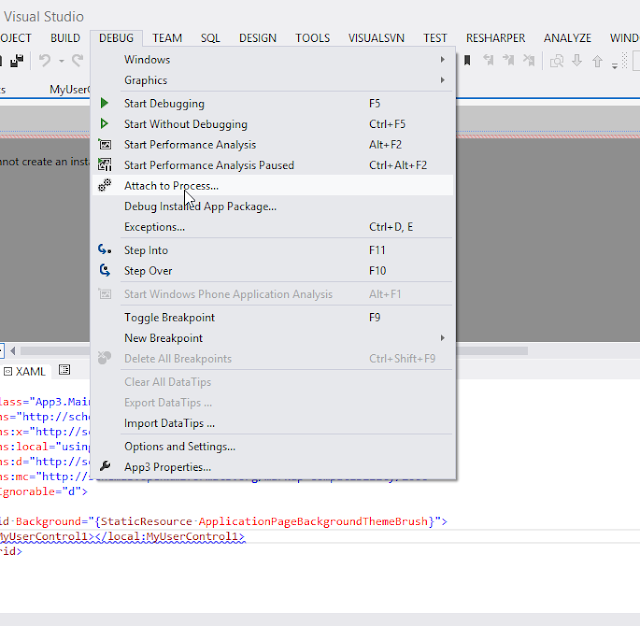Choose Start Performance Analysis
The height and width of the screenshot is (626, 640).
273,144
